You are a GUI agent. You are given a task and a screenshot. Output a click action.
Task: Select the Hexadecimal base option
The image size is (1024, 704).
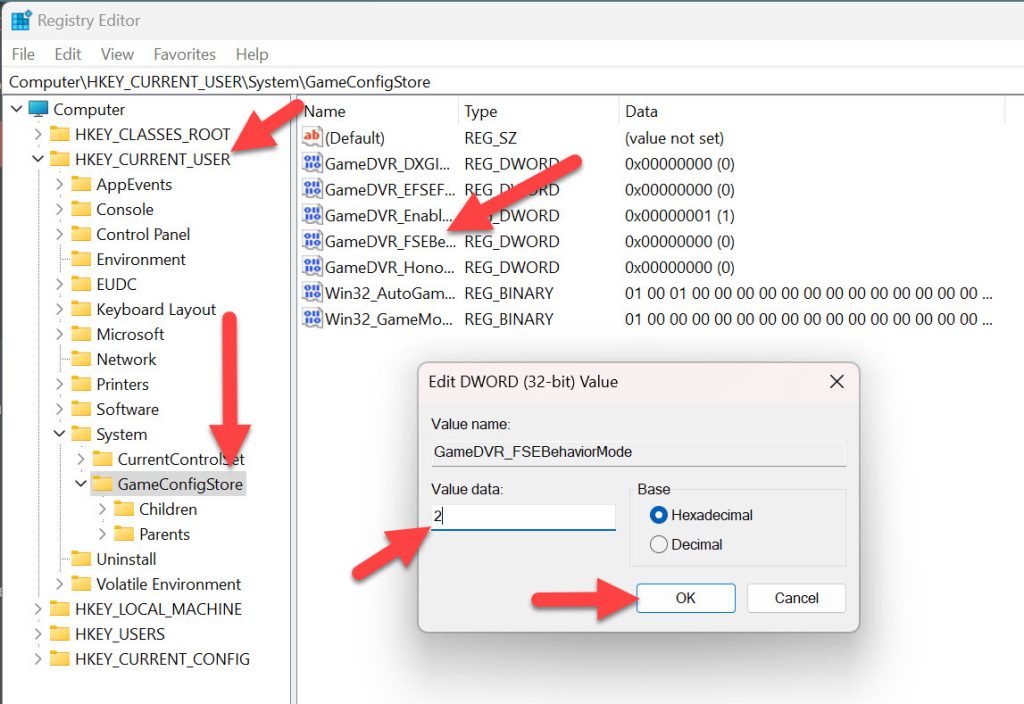tap(658, 516)
